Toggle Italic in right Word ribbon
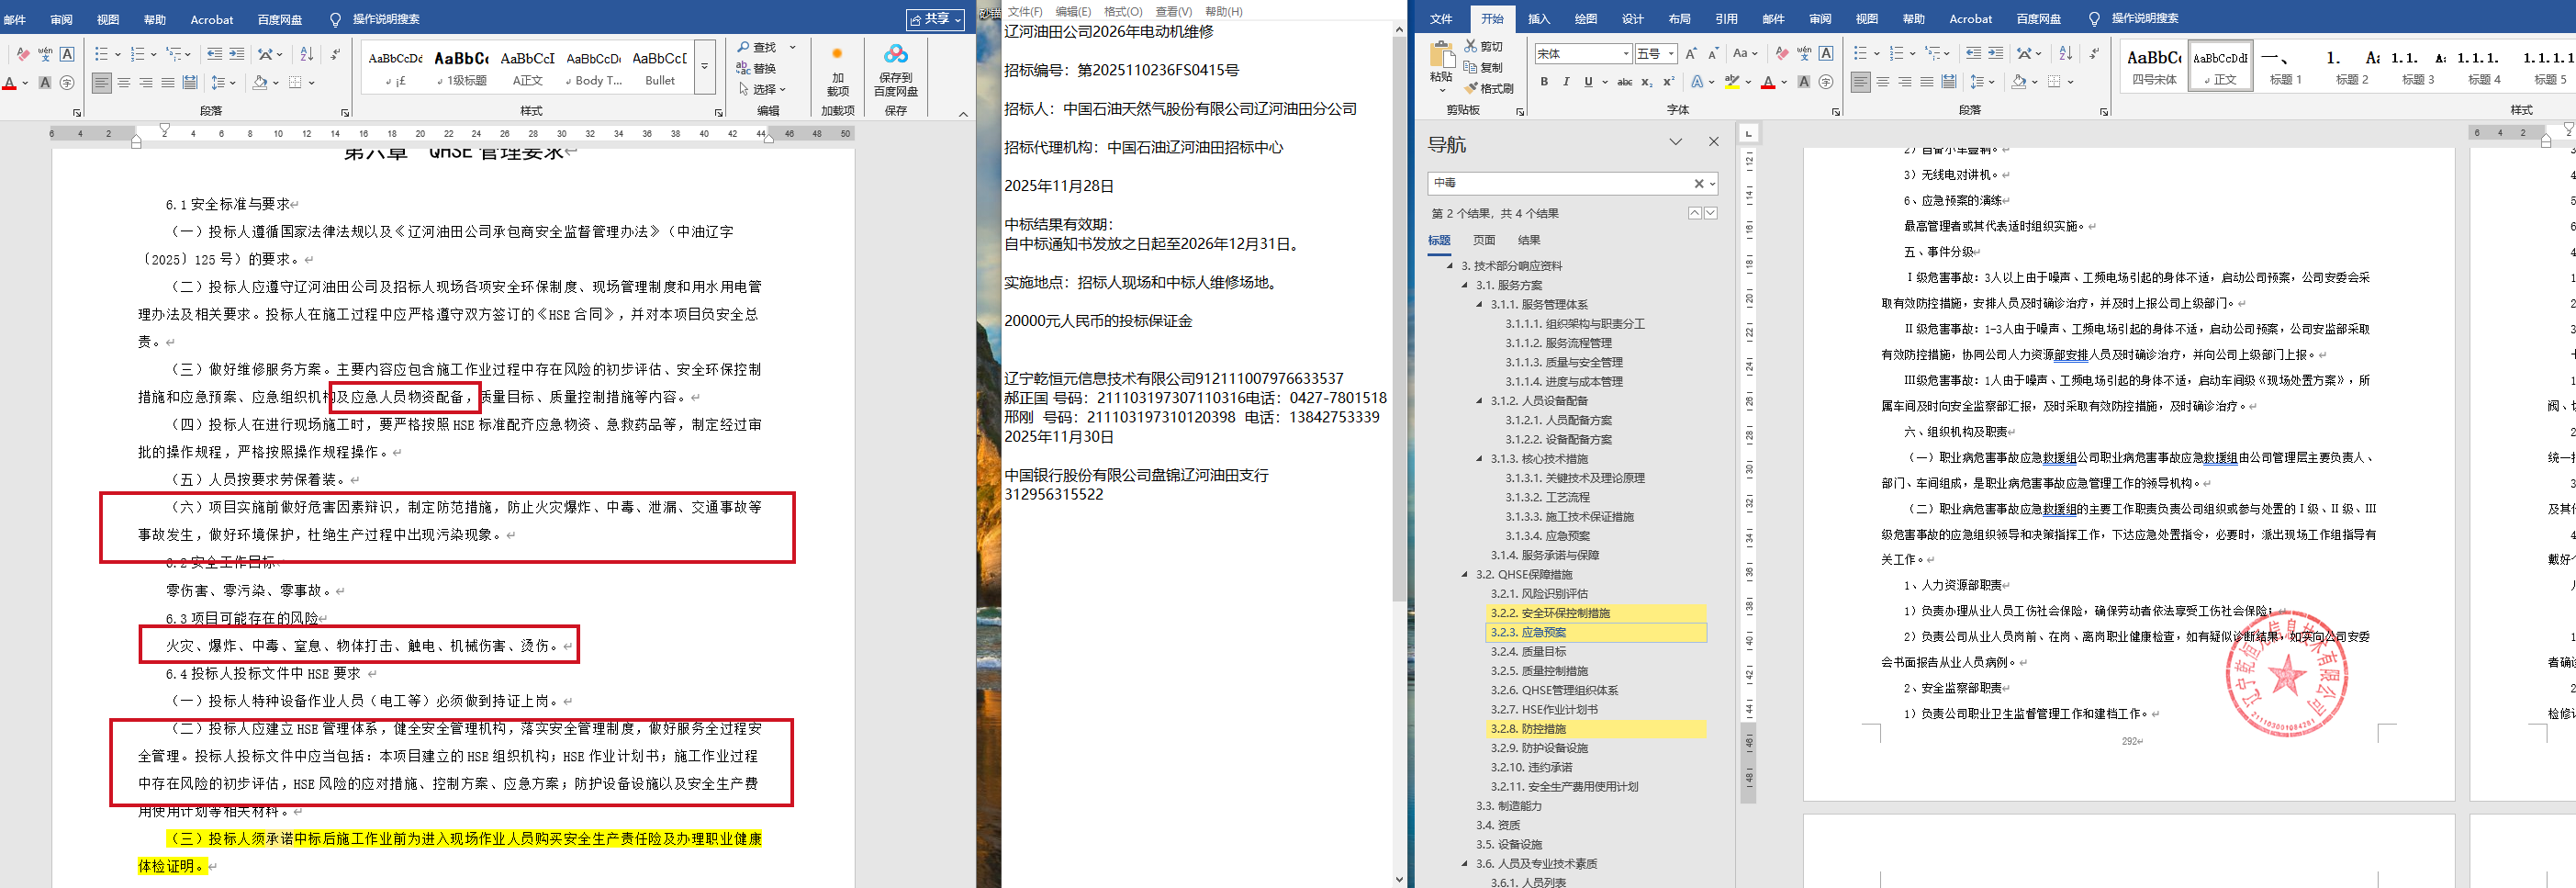Viewport: 2576px width, 888px height. coord(1566,82)
